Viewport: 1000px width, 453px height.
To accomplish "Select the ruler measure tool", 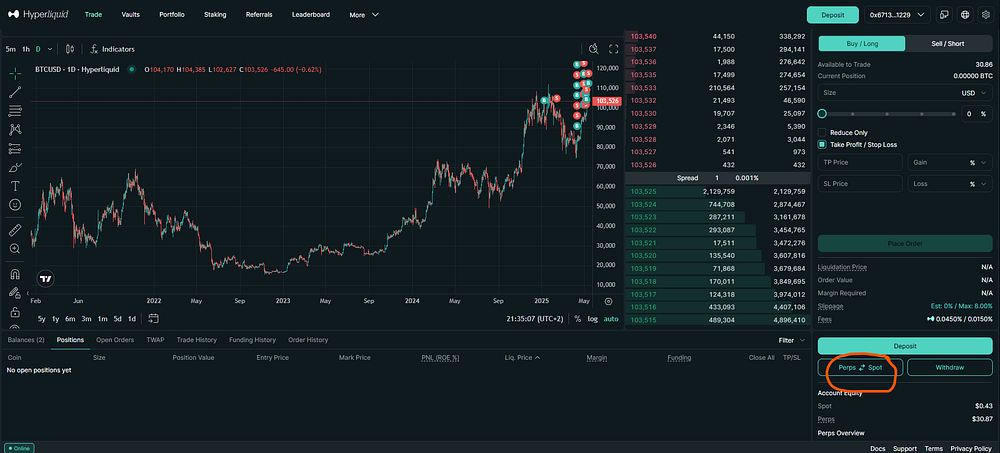I will tap(15, 230).
